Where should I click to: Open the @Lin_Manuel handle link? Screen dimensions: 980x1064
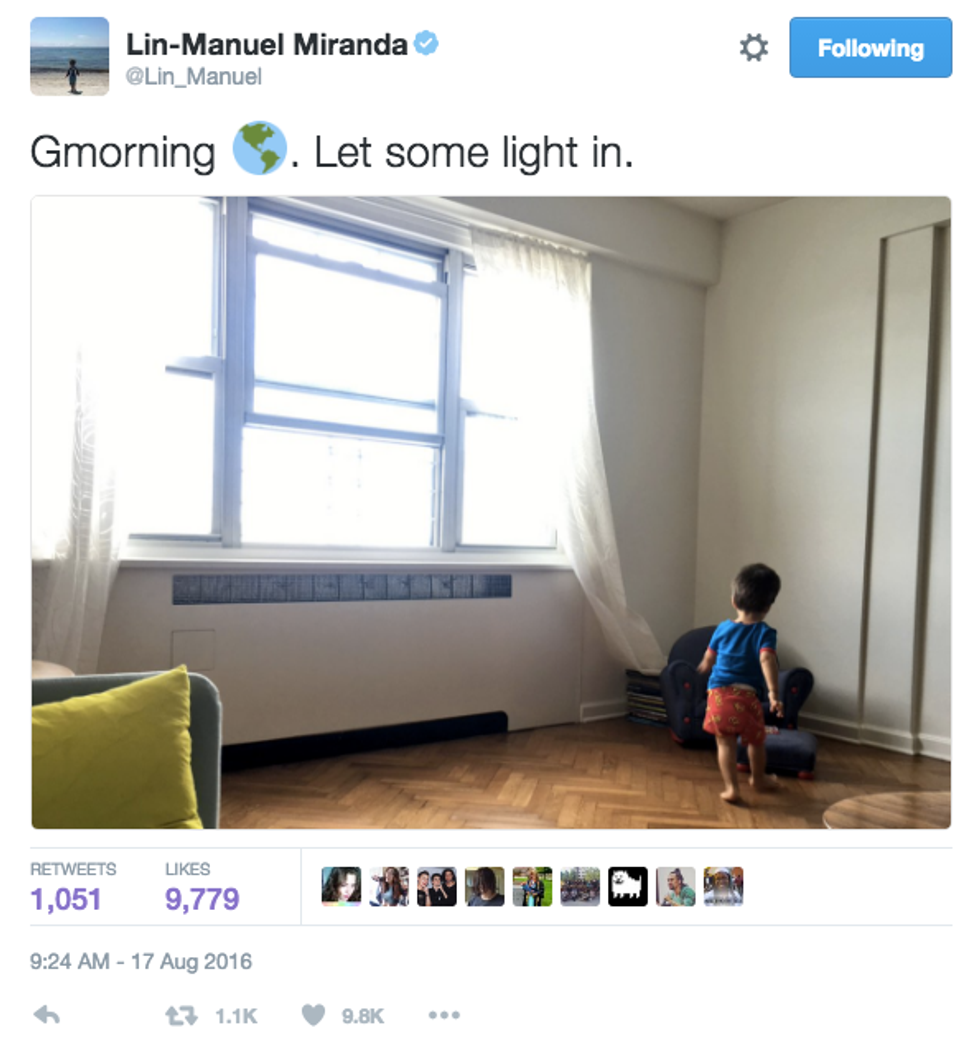(193, 76)
